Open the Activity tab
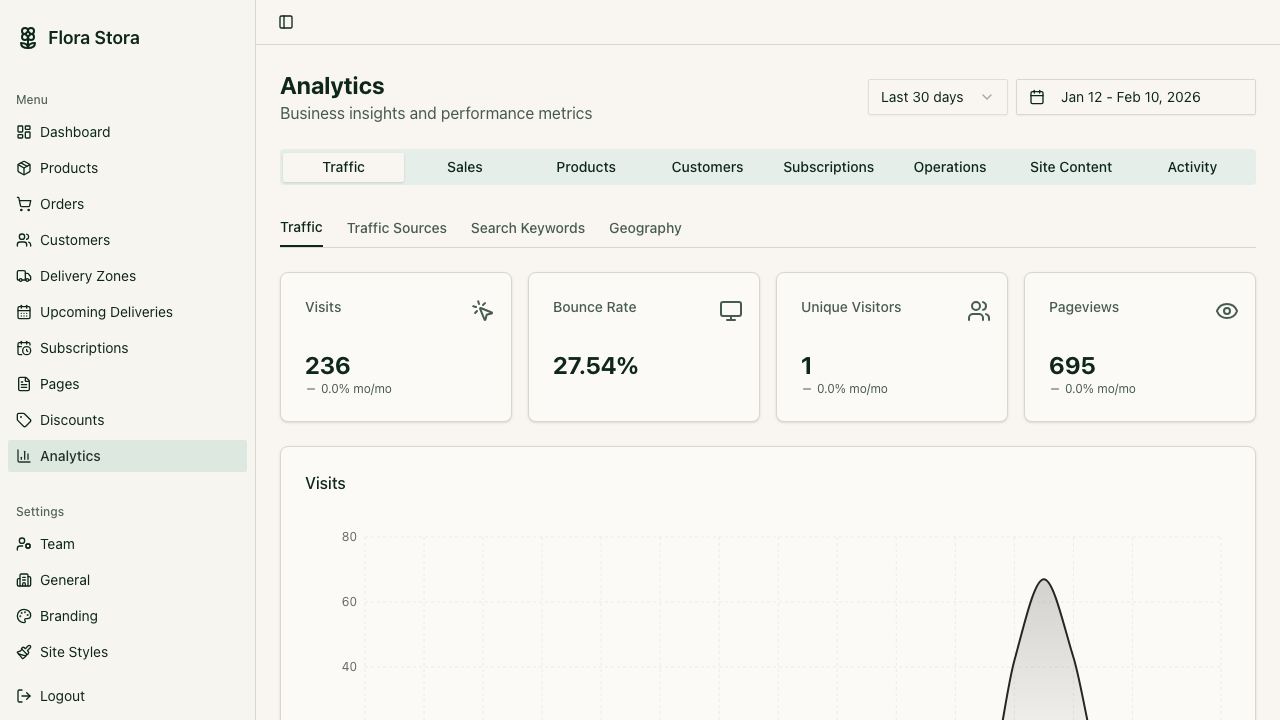 (1192, 167)
